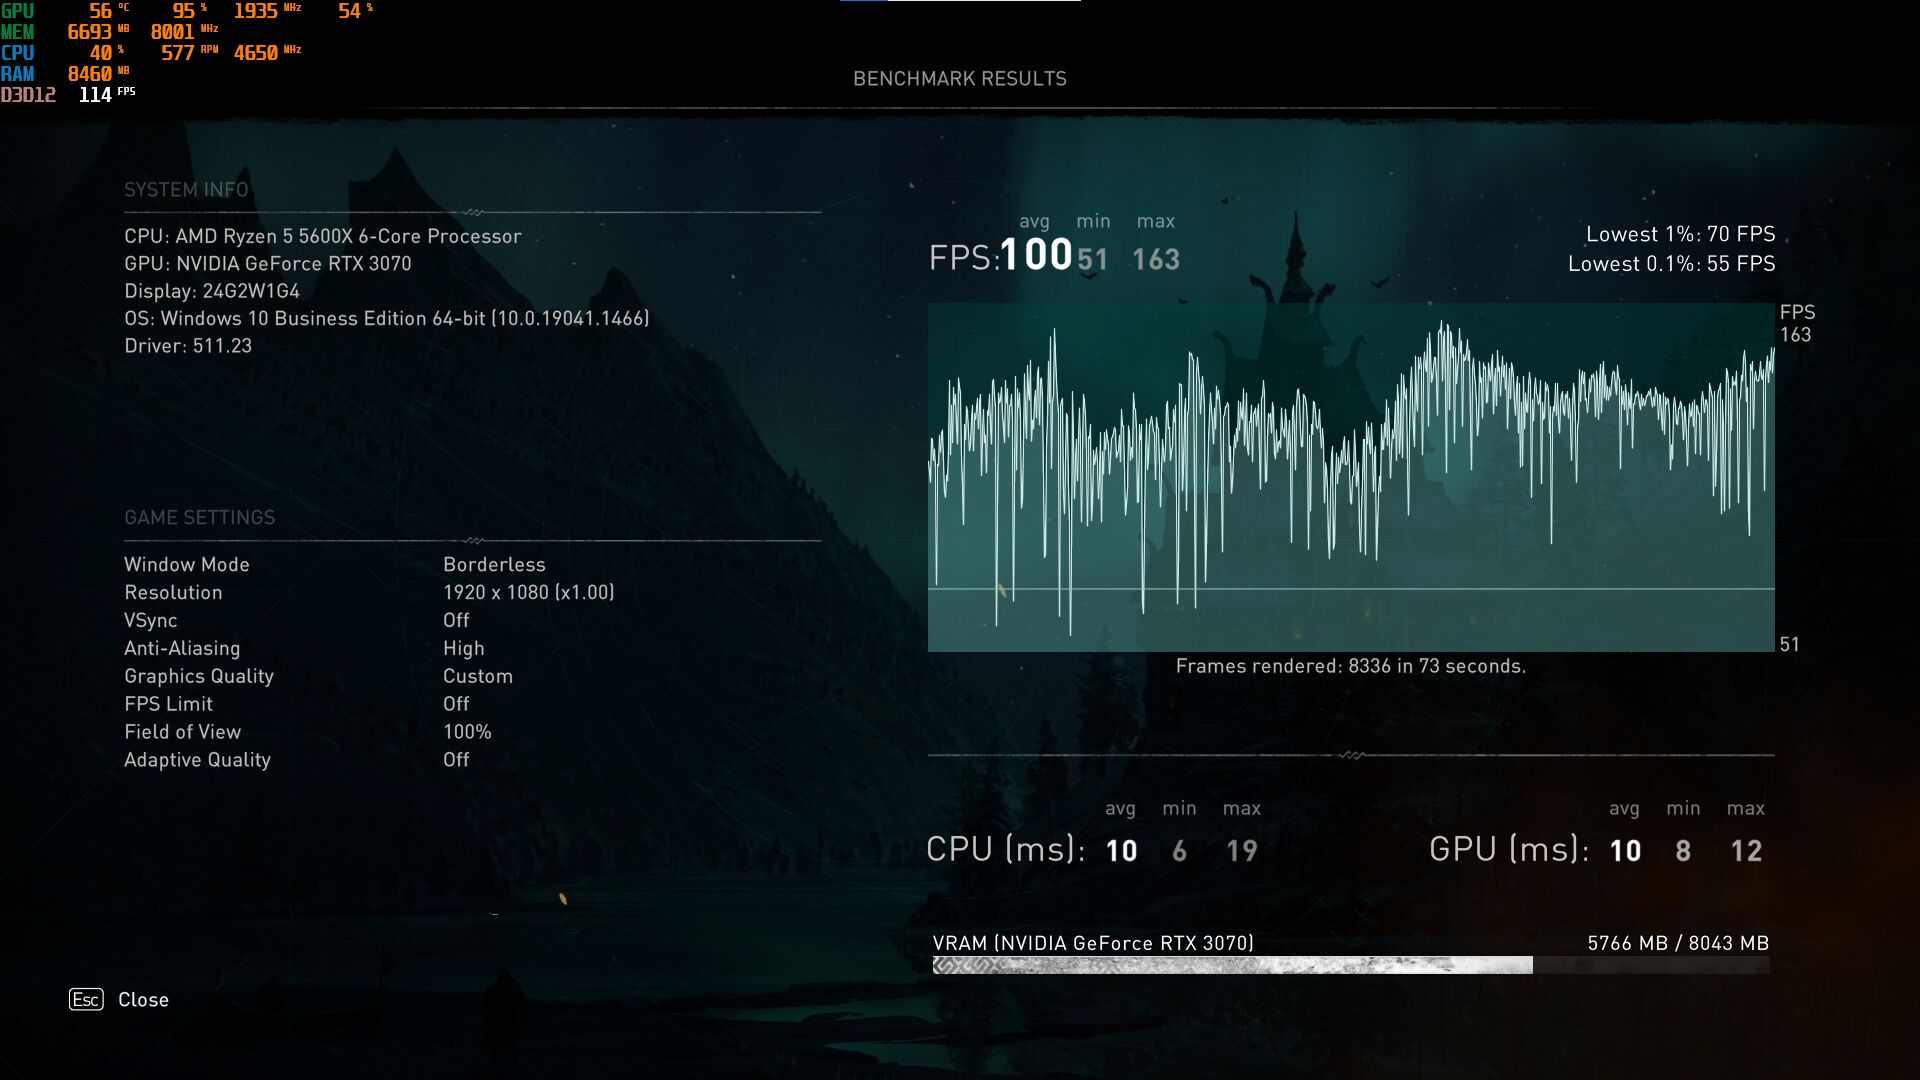
Task: Click the overlay D3D12 114 FPS reading
Action: point(107,95)
